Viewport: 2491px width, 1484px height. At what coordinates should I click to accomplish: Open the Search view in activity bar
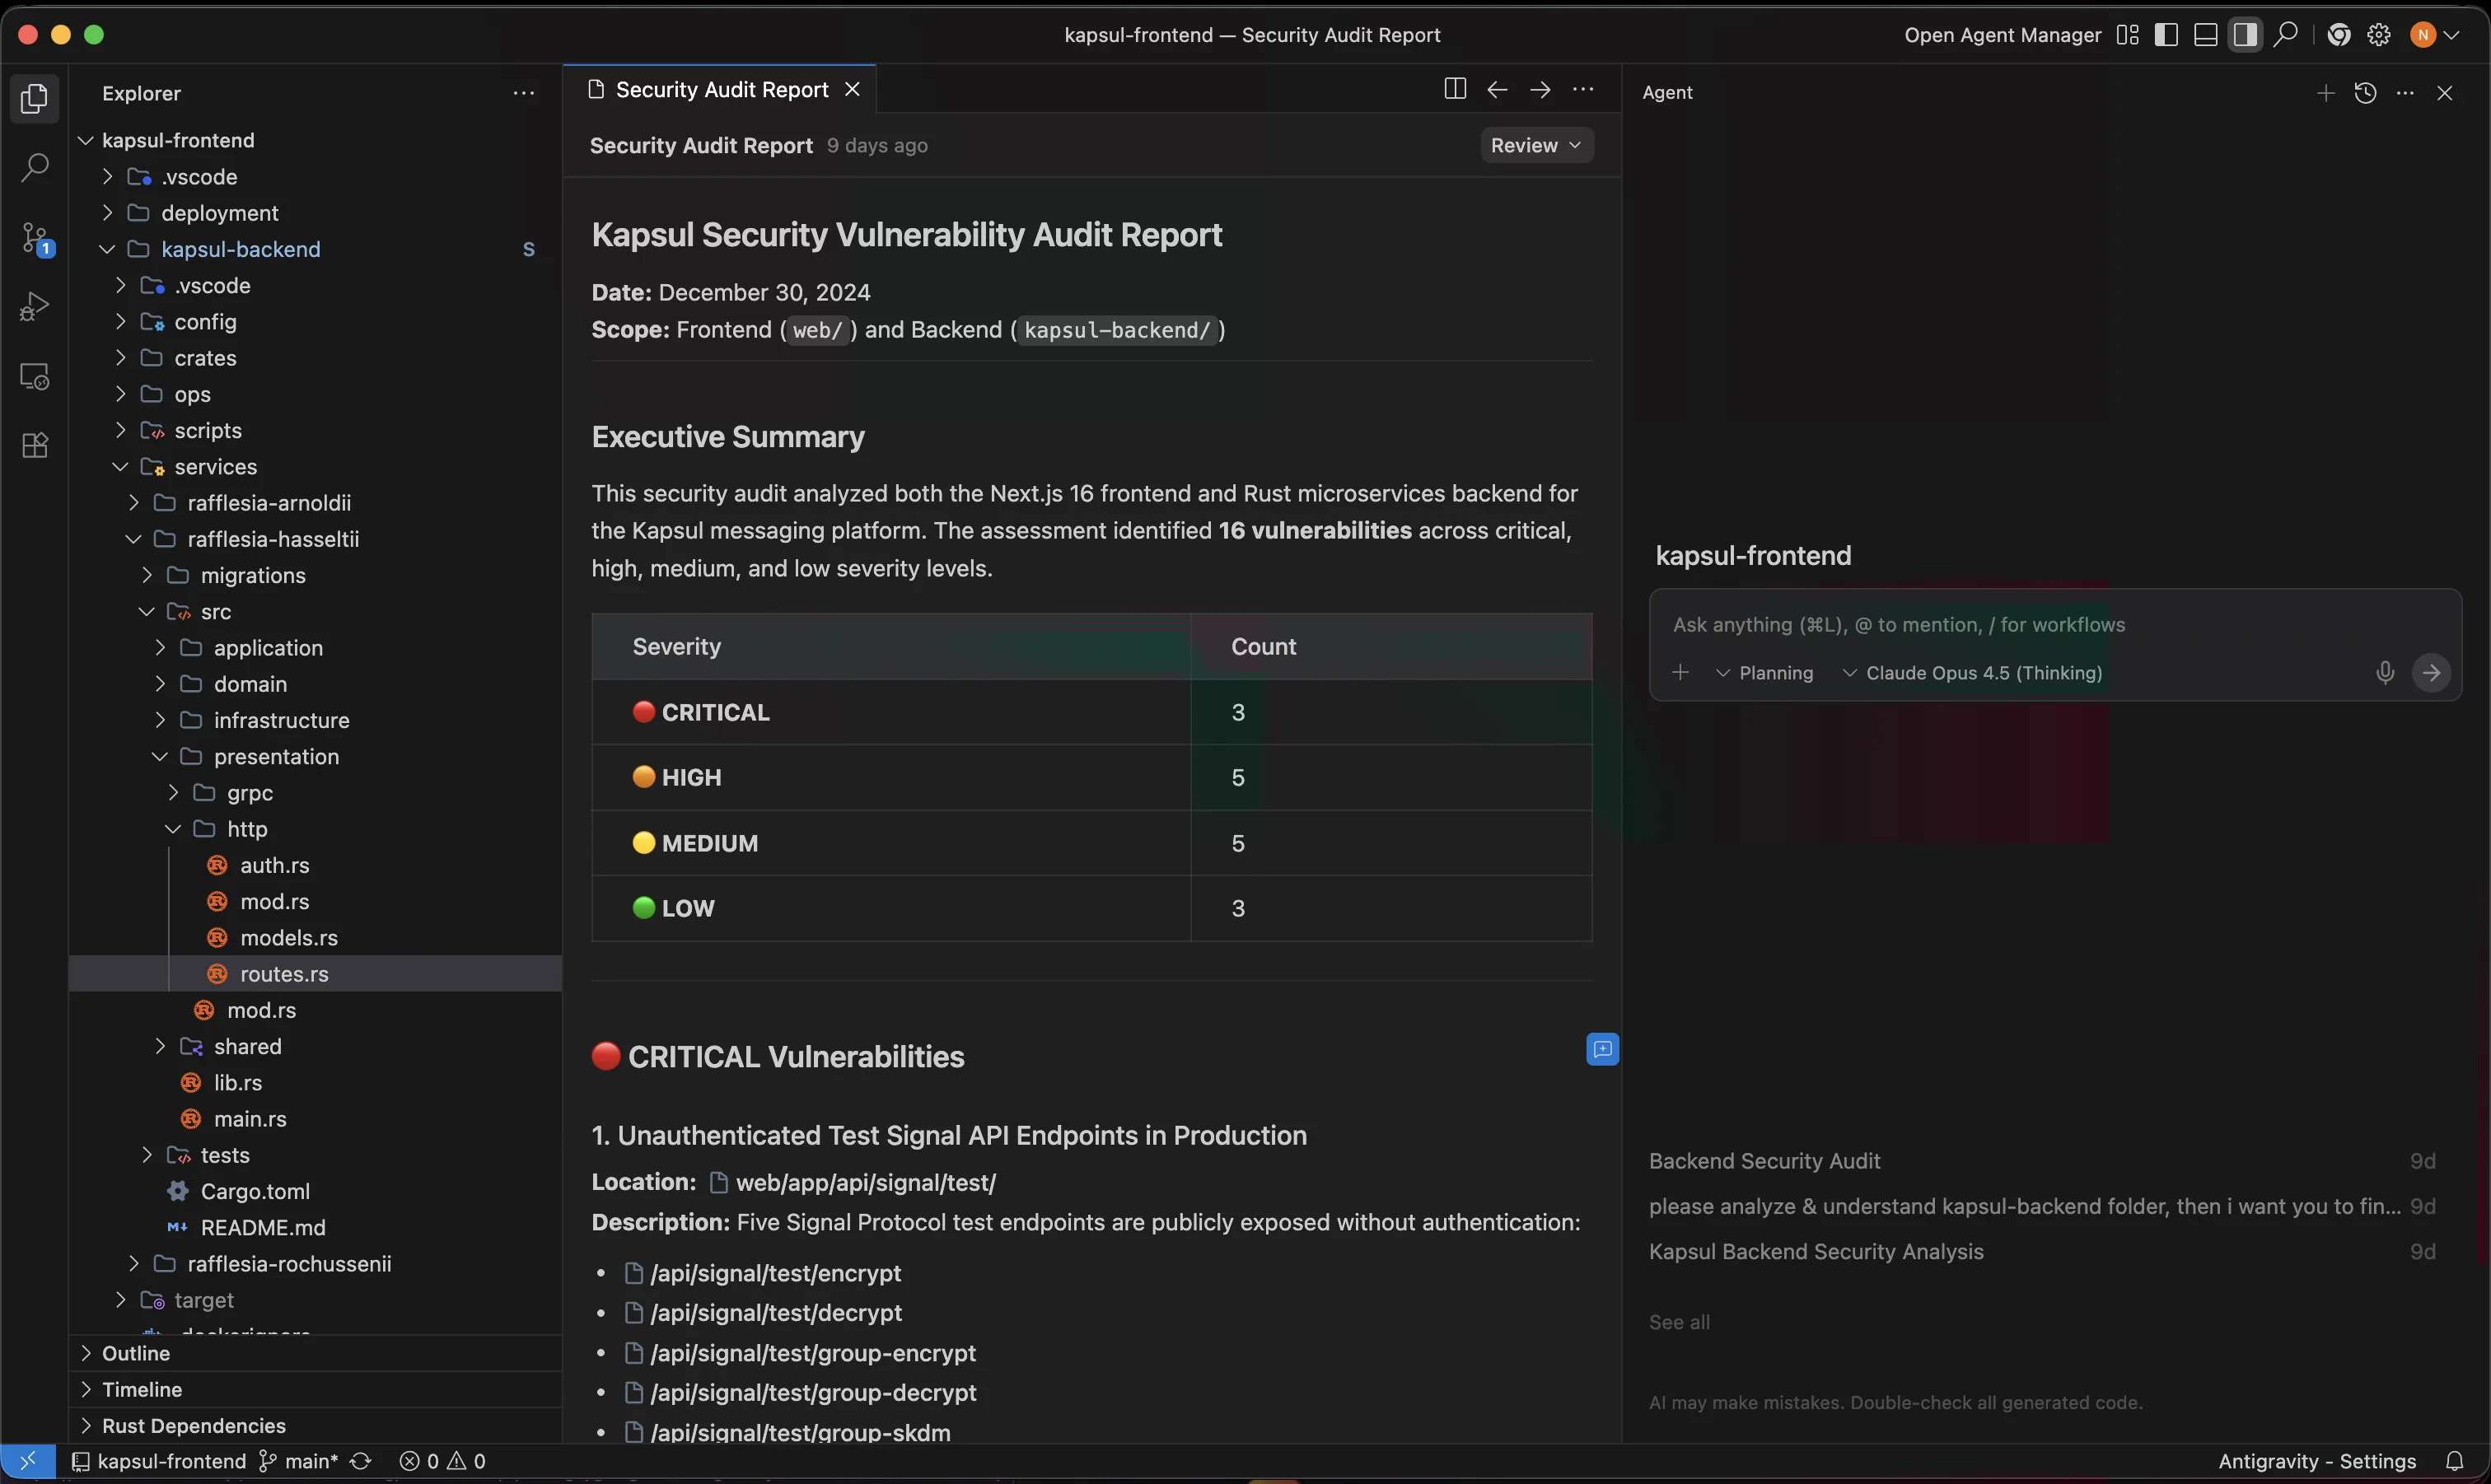[35, 168]
